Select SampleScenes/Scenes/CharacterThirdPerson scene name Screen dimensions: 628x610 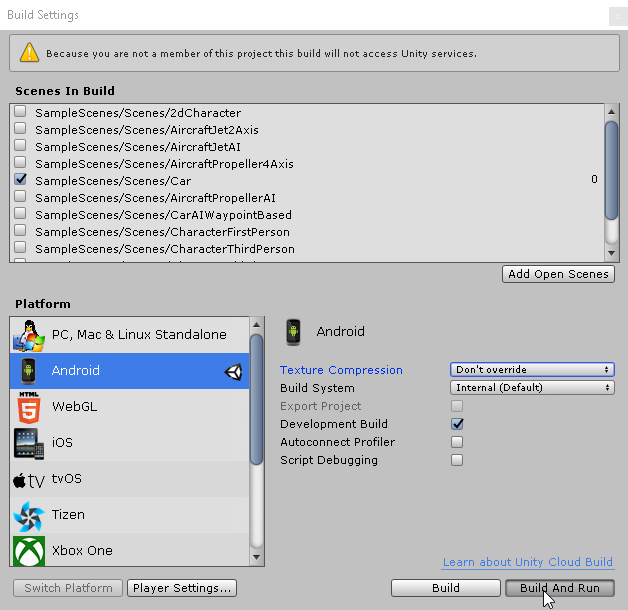click(x=165, y=249)
